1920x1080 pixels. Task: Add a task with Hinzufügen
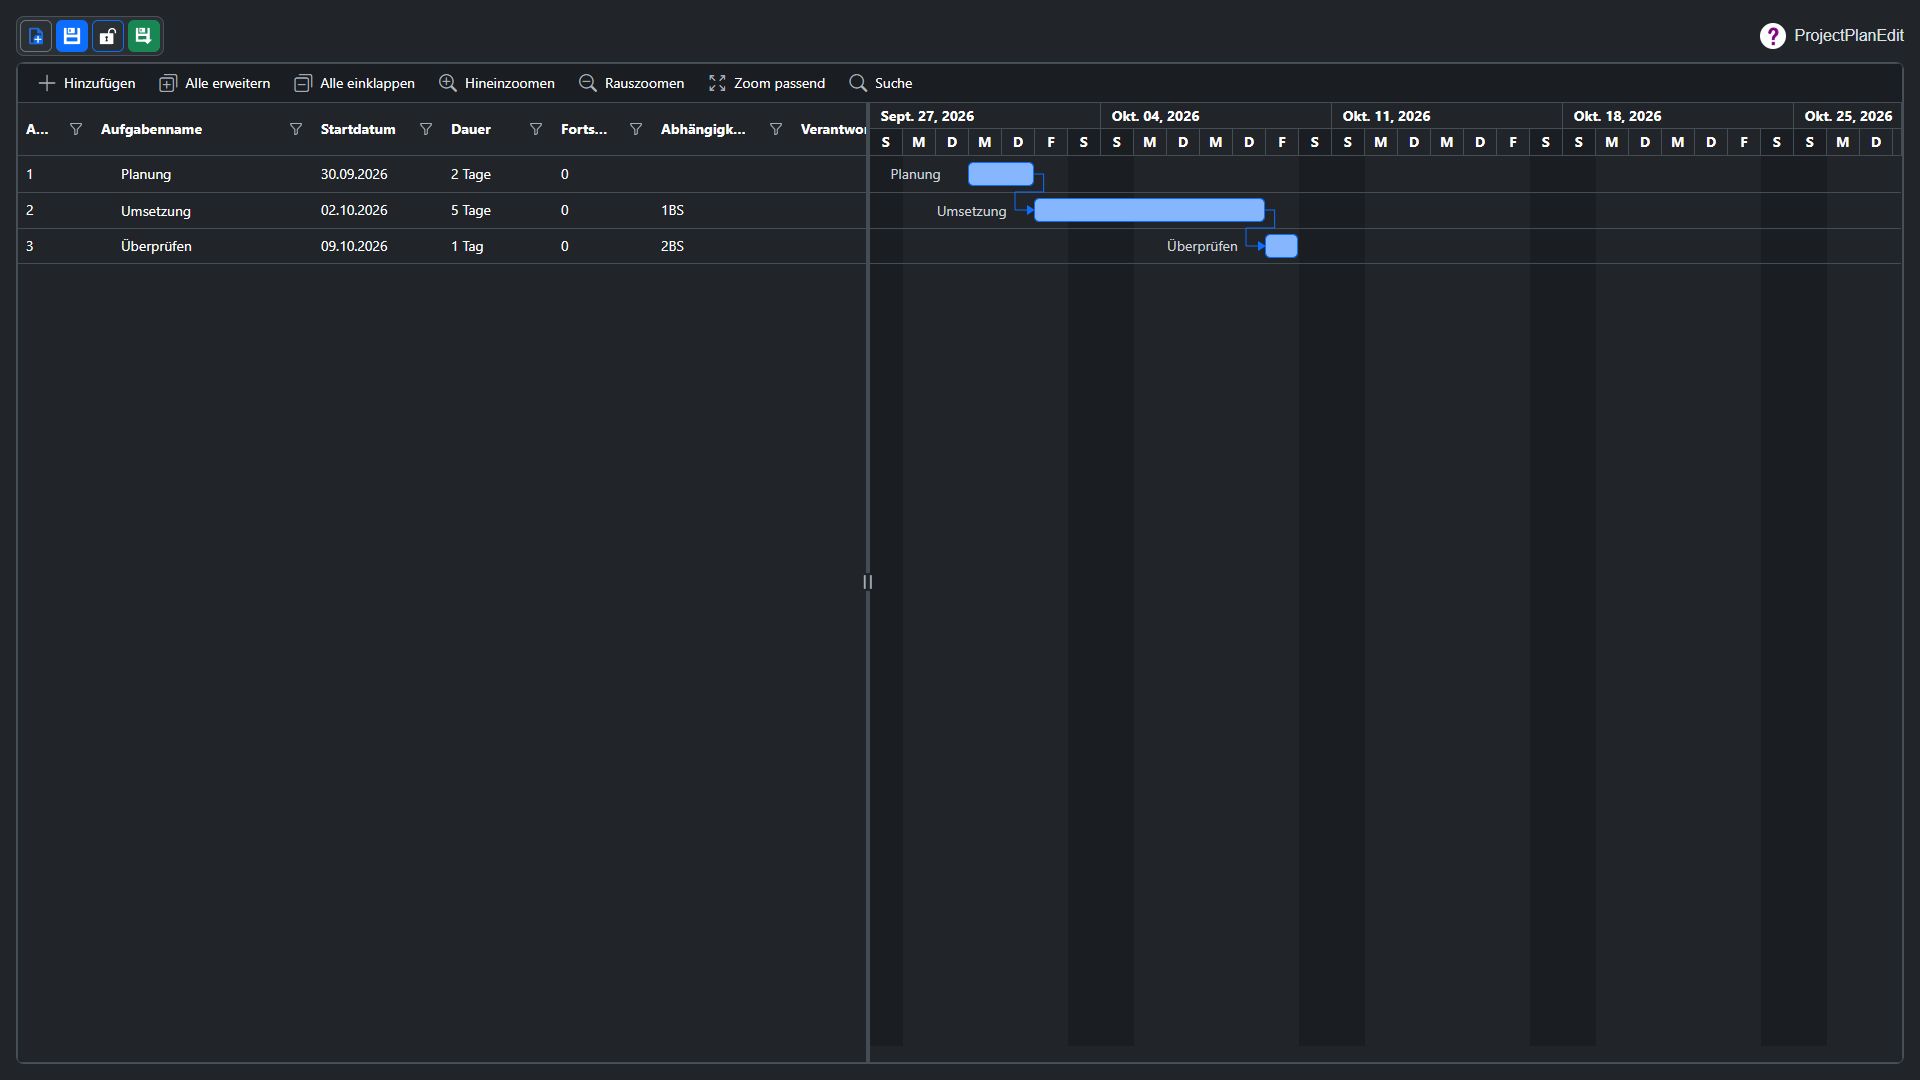pyautogui.click(x=87, y=83)
